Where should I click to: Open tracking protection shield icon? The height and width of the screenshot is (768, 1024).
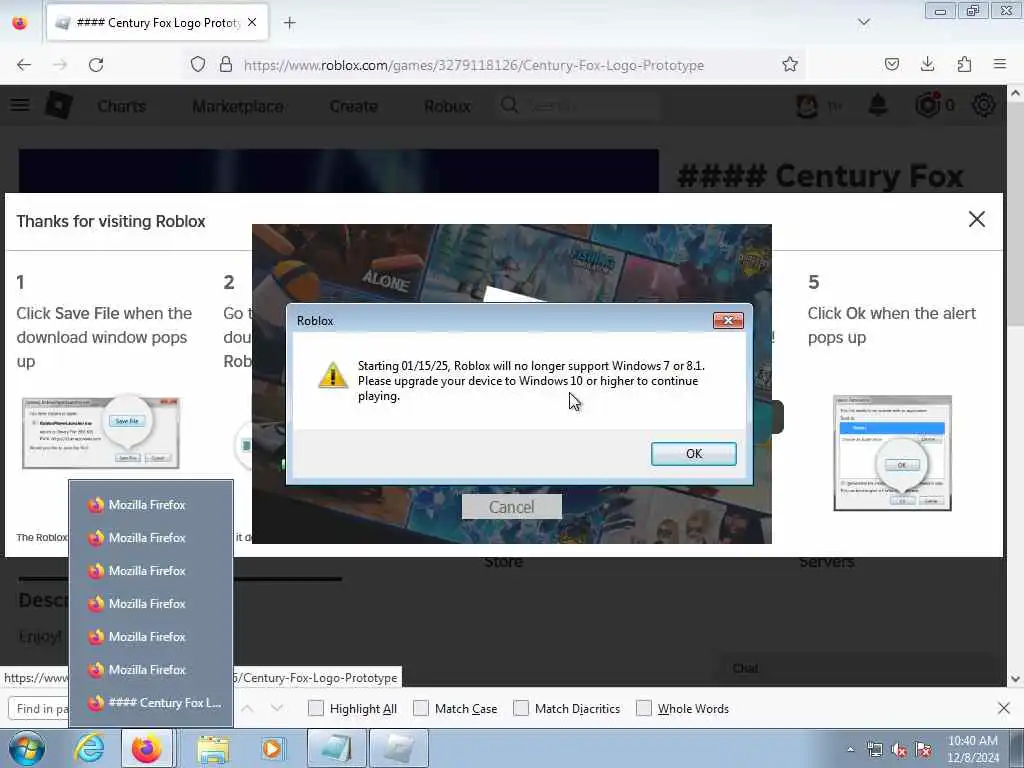pyautogui.click(x=198, y=65)
